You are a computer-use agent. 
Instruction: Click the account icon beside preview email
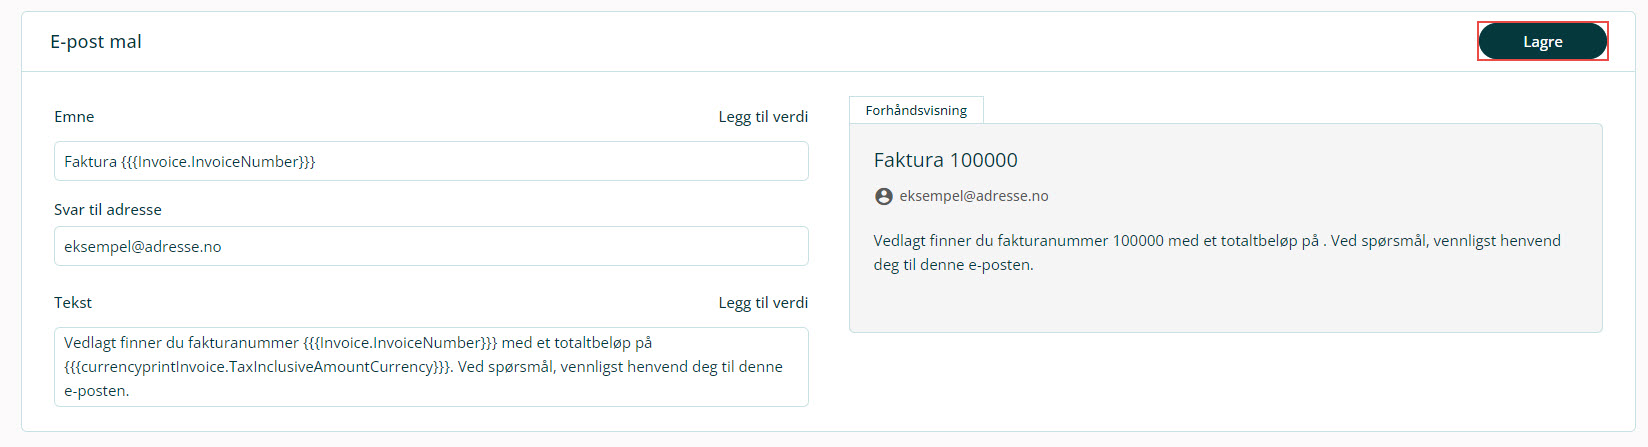884,197
